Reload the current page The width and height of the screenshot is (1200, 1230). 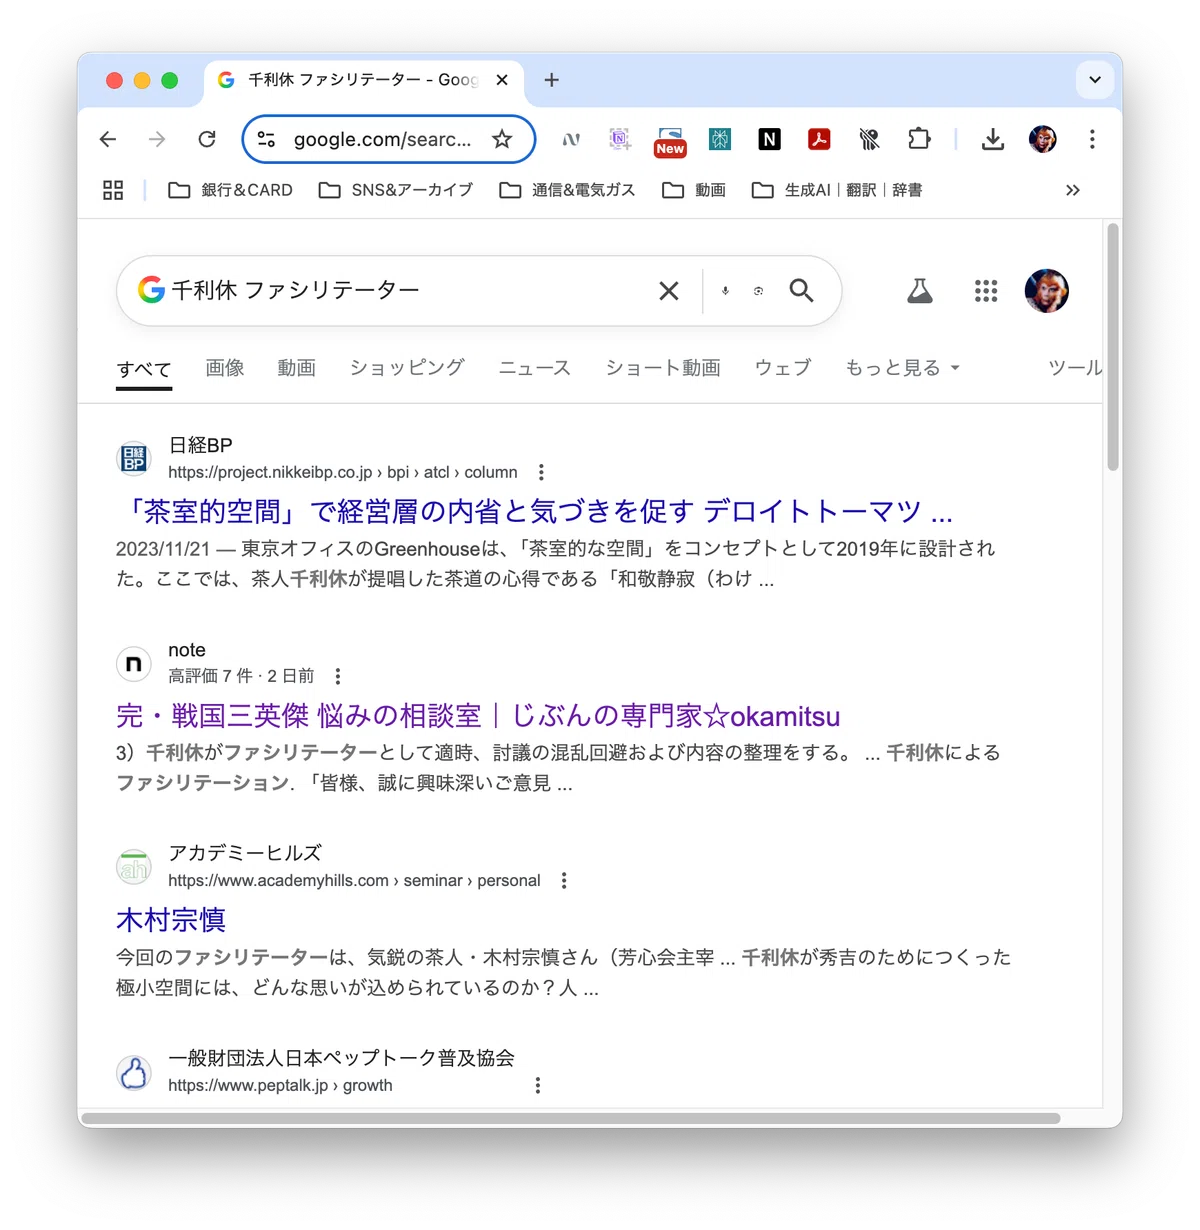207,139
